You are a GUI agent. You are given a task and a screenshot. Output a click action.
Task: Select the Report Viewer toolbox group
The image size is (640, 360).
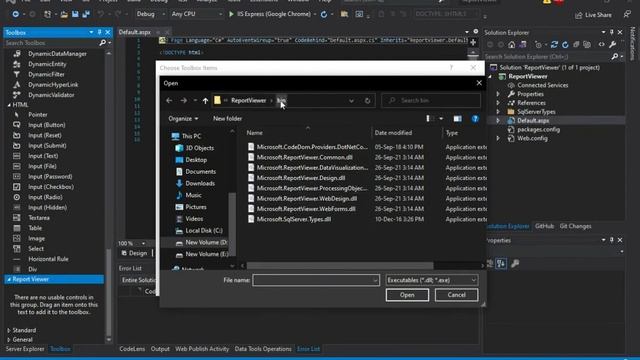click(54, 280)
